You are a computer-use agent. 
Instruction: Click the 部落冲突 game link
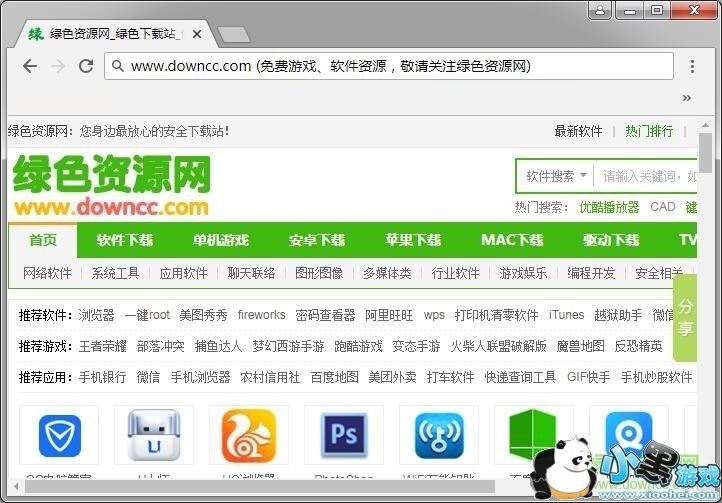click(161, 346)
